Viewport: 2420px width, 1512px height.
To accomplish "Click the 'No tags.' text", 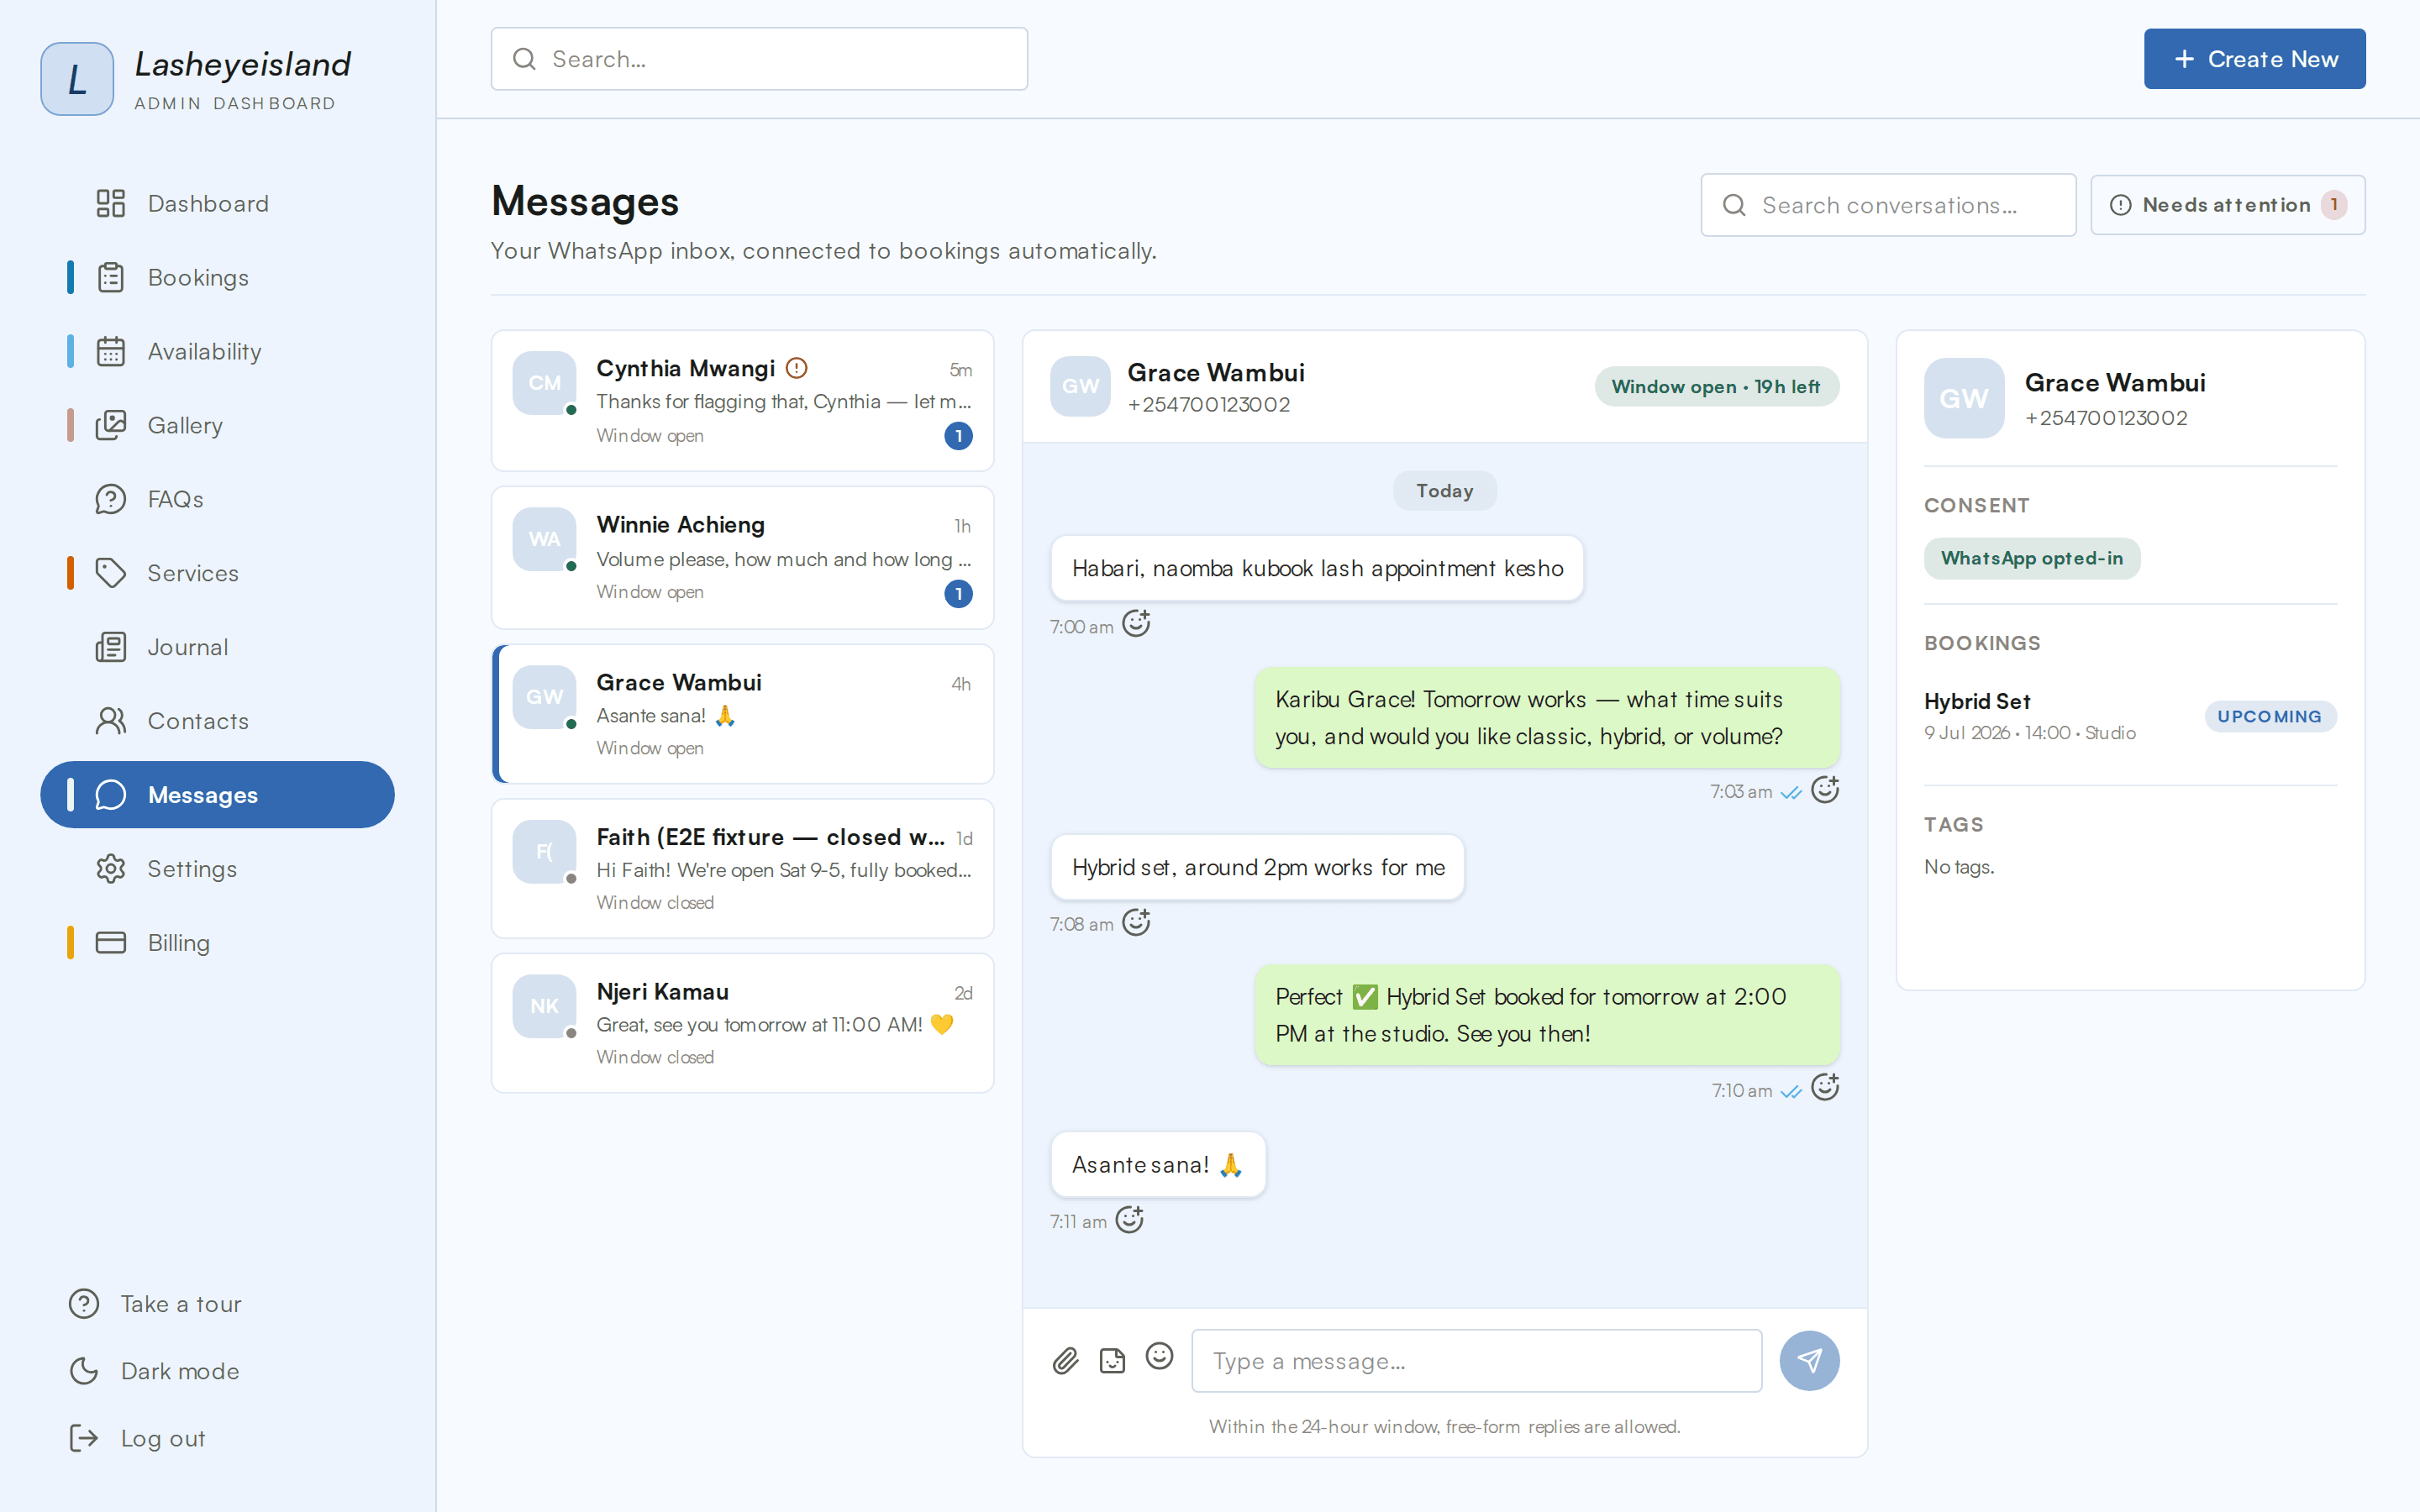I will click(x=1959, y=868).
